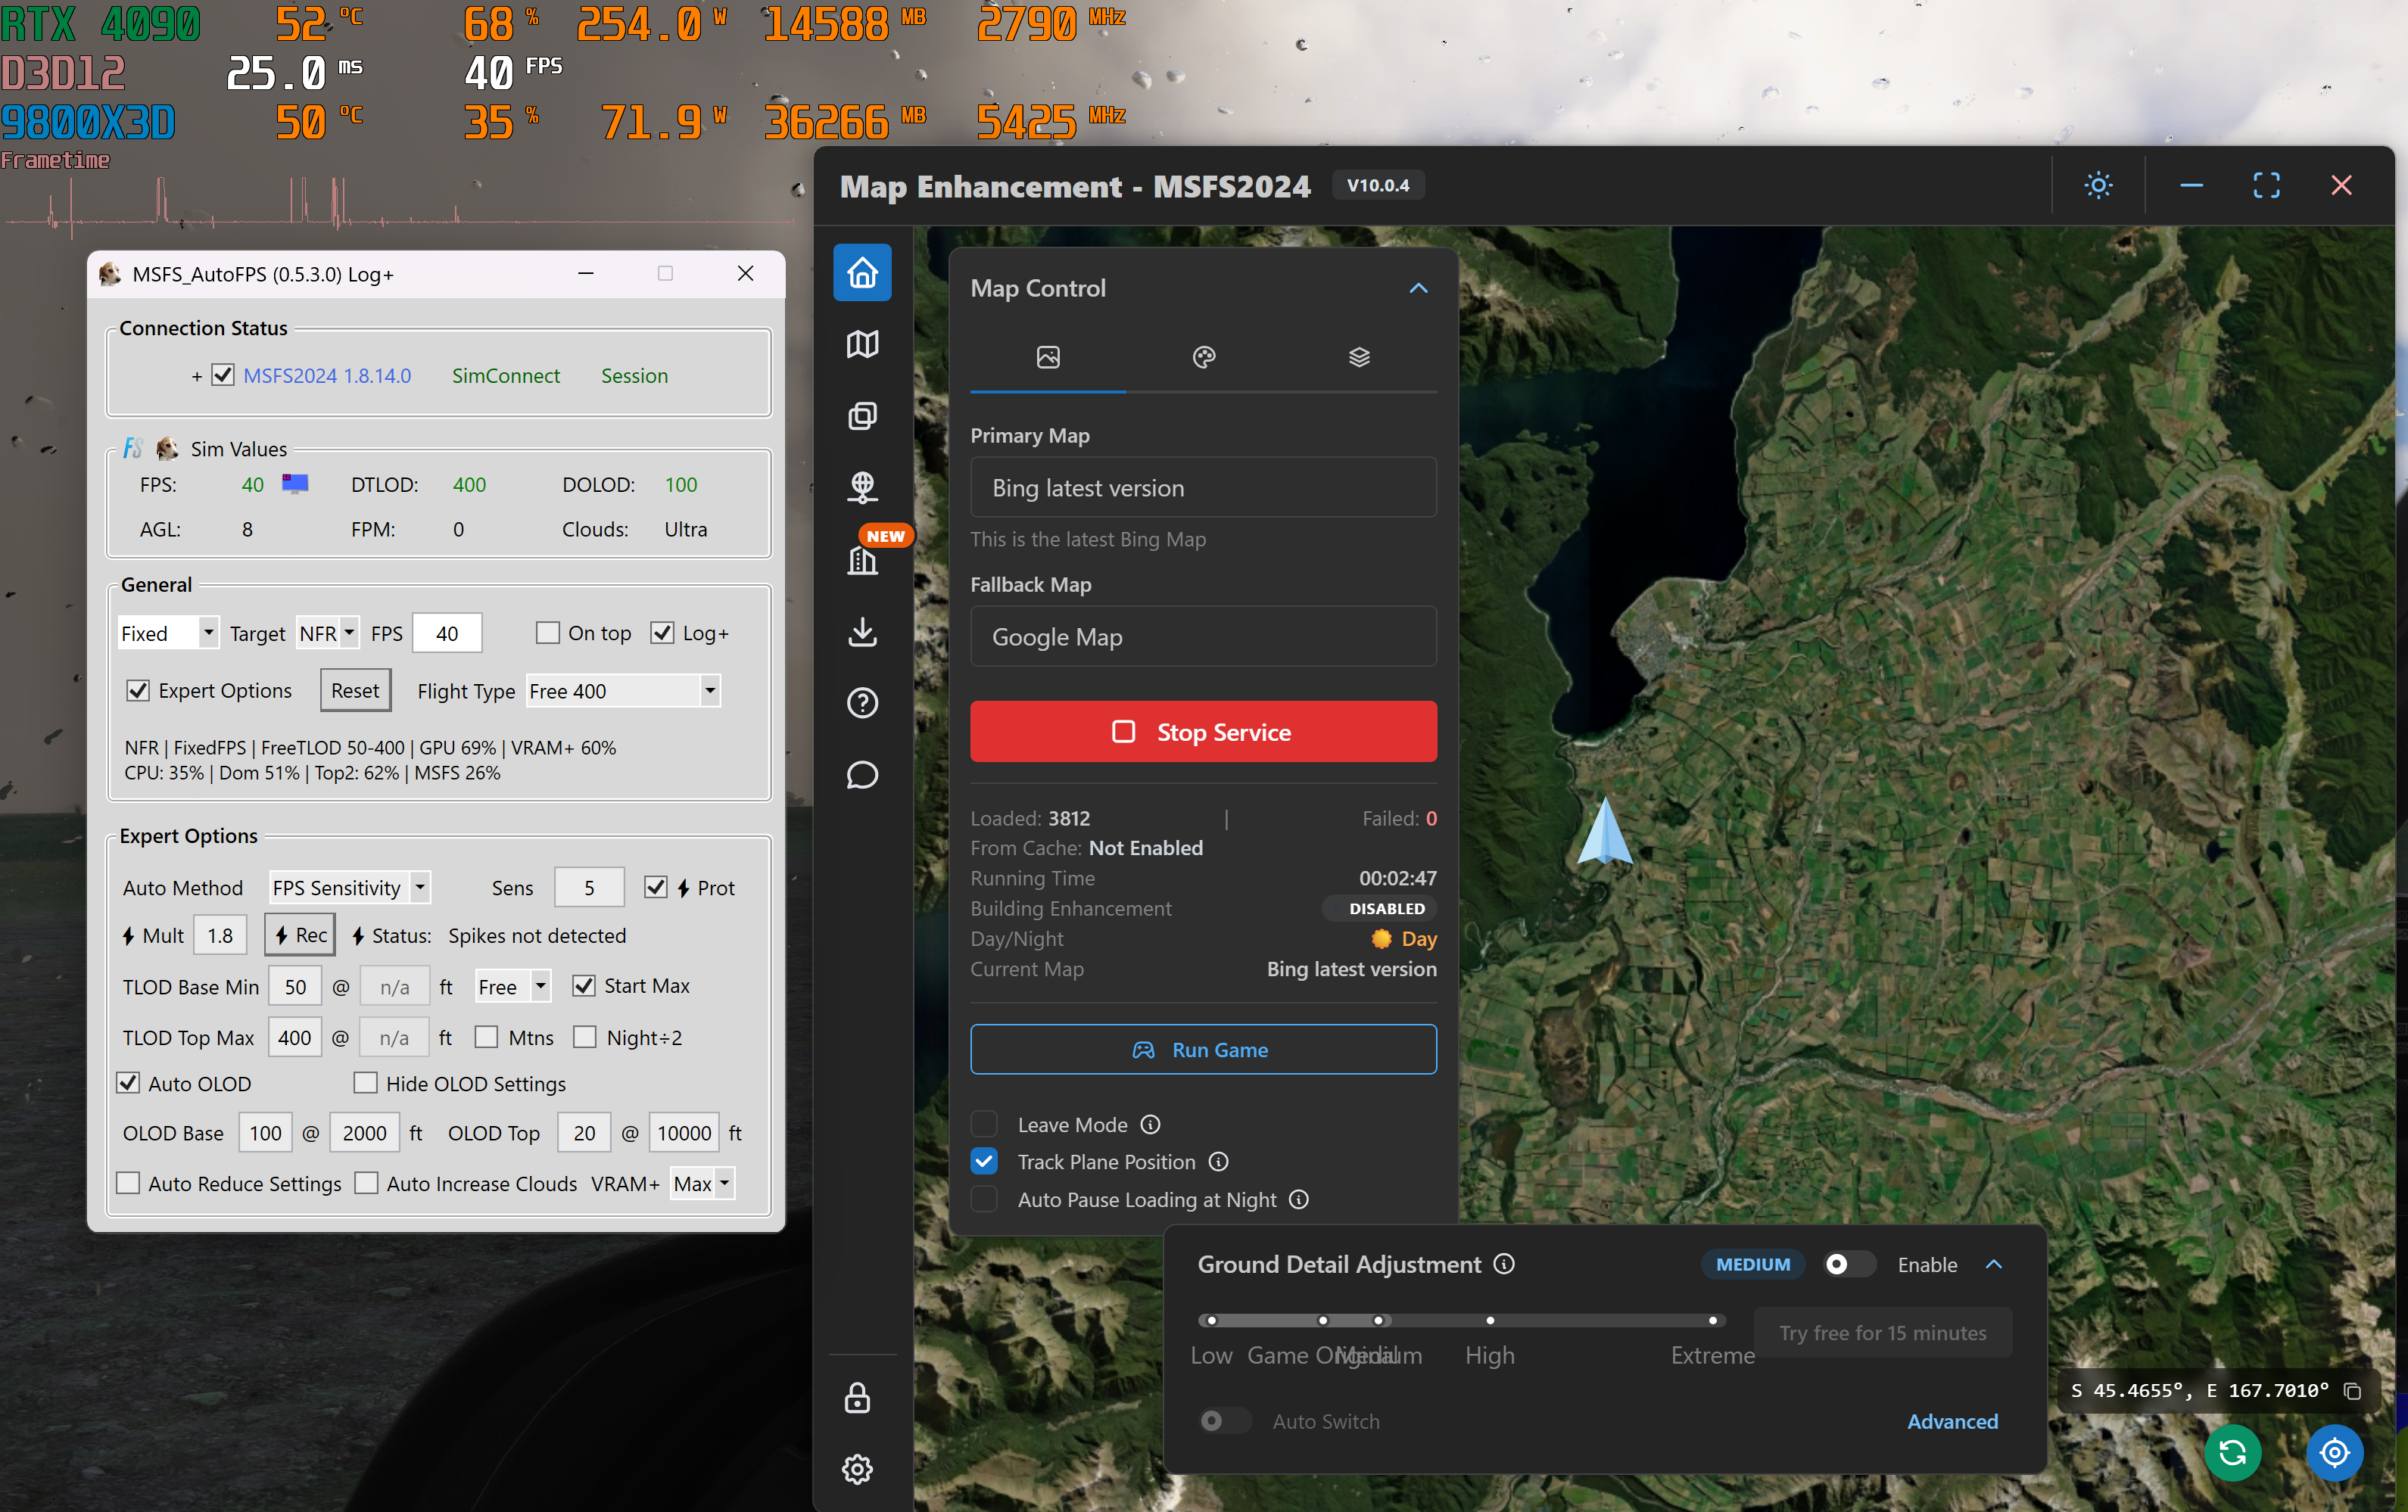The height and width of the screenshot is (1512, 2408).
Task: Open the stacked copies icon in sidebar
Action: (x=862, y=416)
